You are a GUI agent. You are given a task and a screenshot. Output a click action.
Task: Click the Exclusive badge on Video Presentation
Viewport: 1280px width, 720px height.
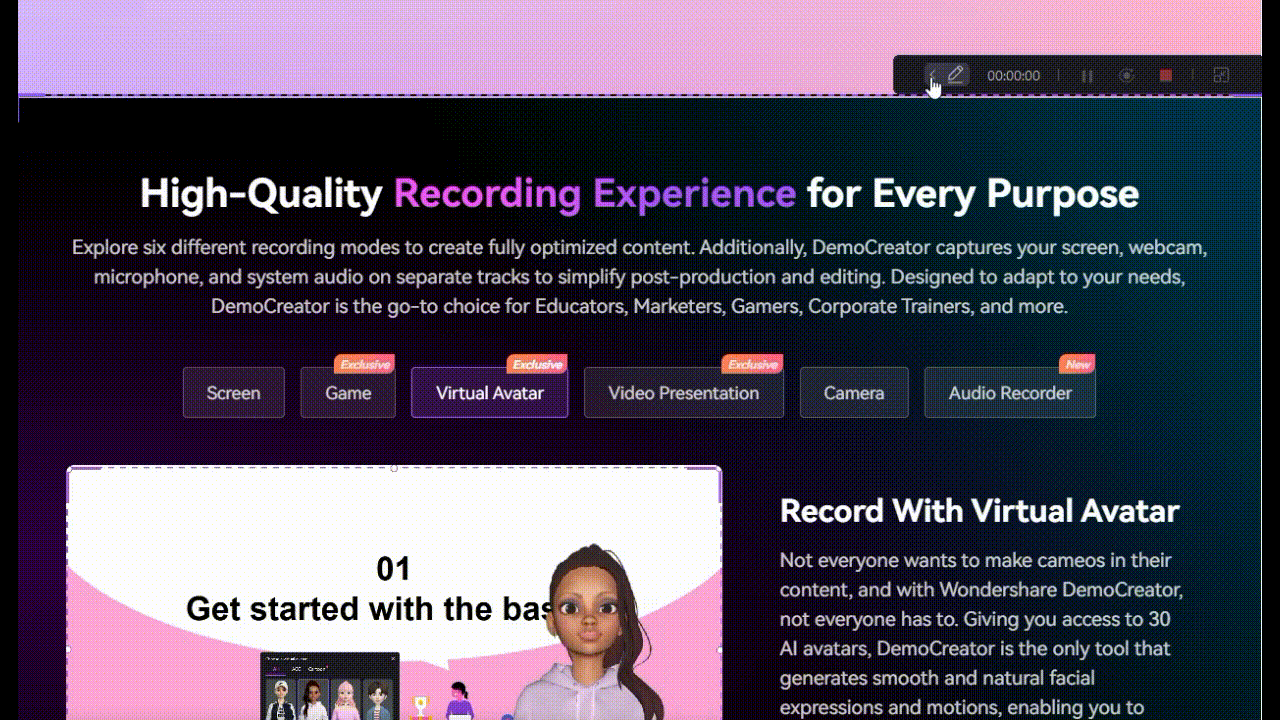click(753, 364)
